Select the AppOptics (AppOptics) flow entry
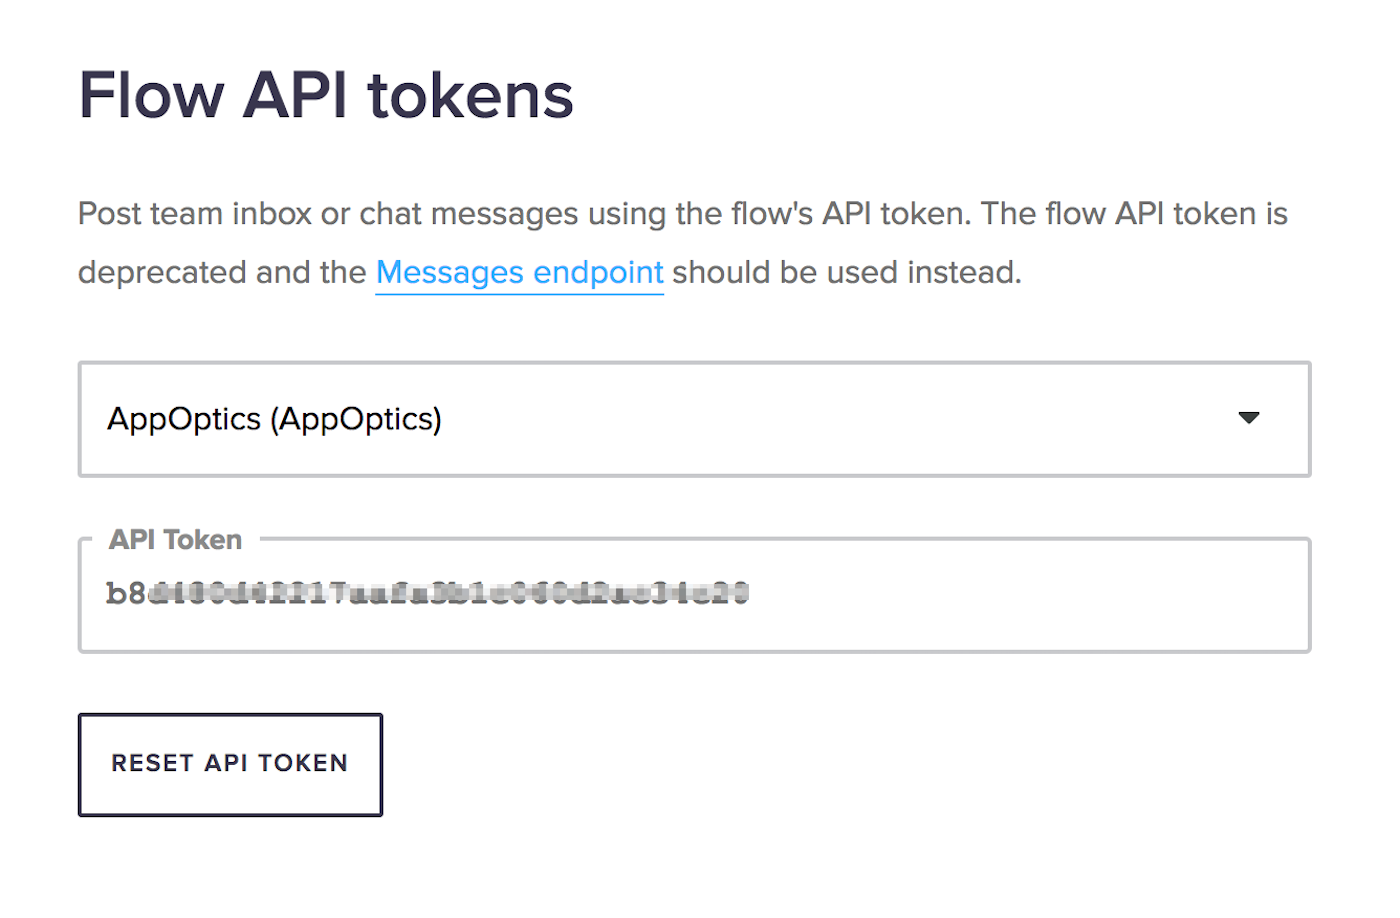Screen dimensions: 1400x918 click(x=273, y=419)
